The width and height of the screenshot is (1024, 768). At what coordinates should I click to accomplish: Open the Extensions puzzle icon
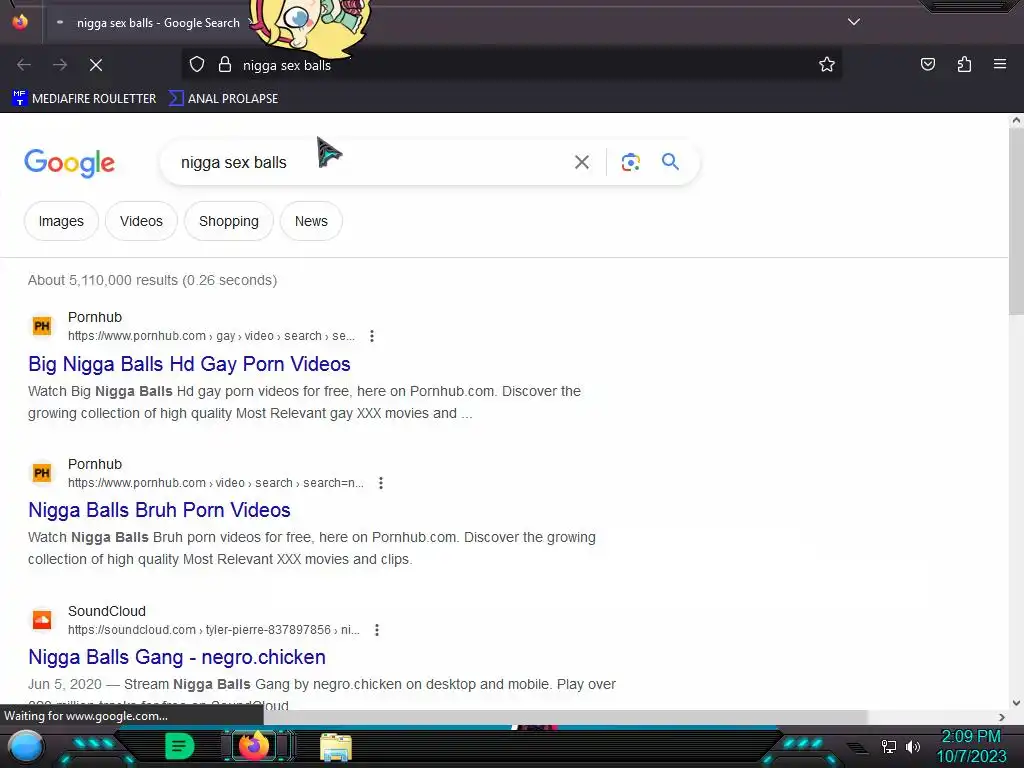click(964, 64)
